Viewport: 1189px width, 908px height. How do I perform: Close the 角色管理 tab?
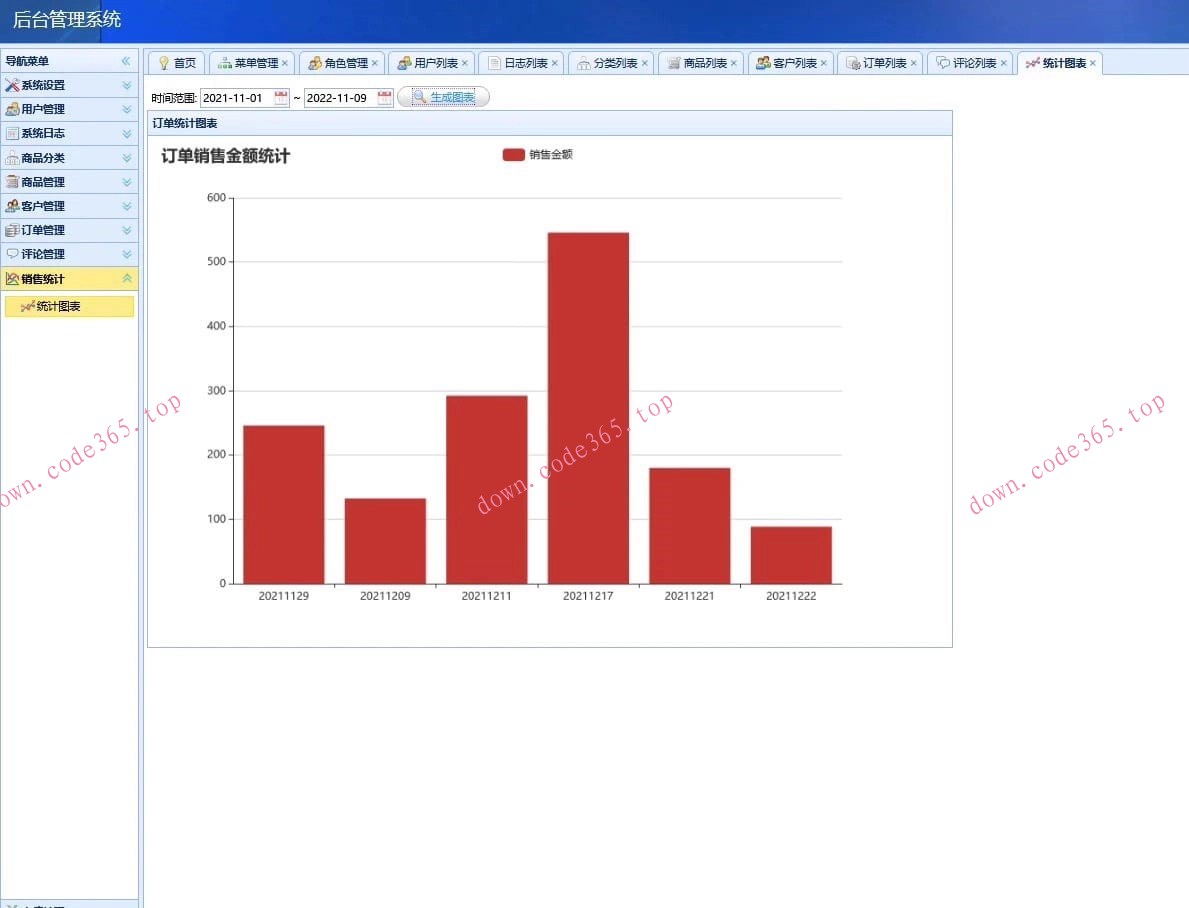[x=375, y=63]
